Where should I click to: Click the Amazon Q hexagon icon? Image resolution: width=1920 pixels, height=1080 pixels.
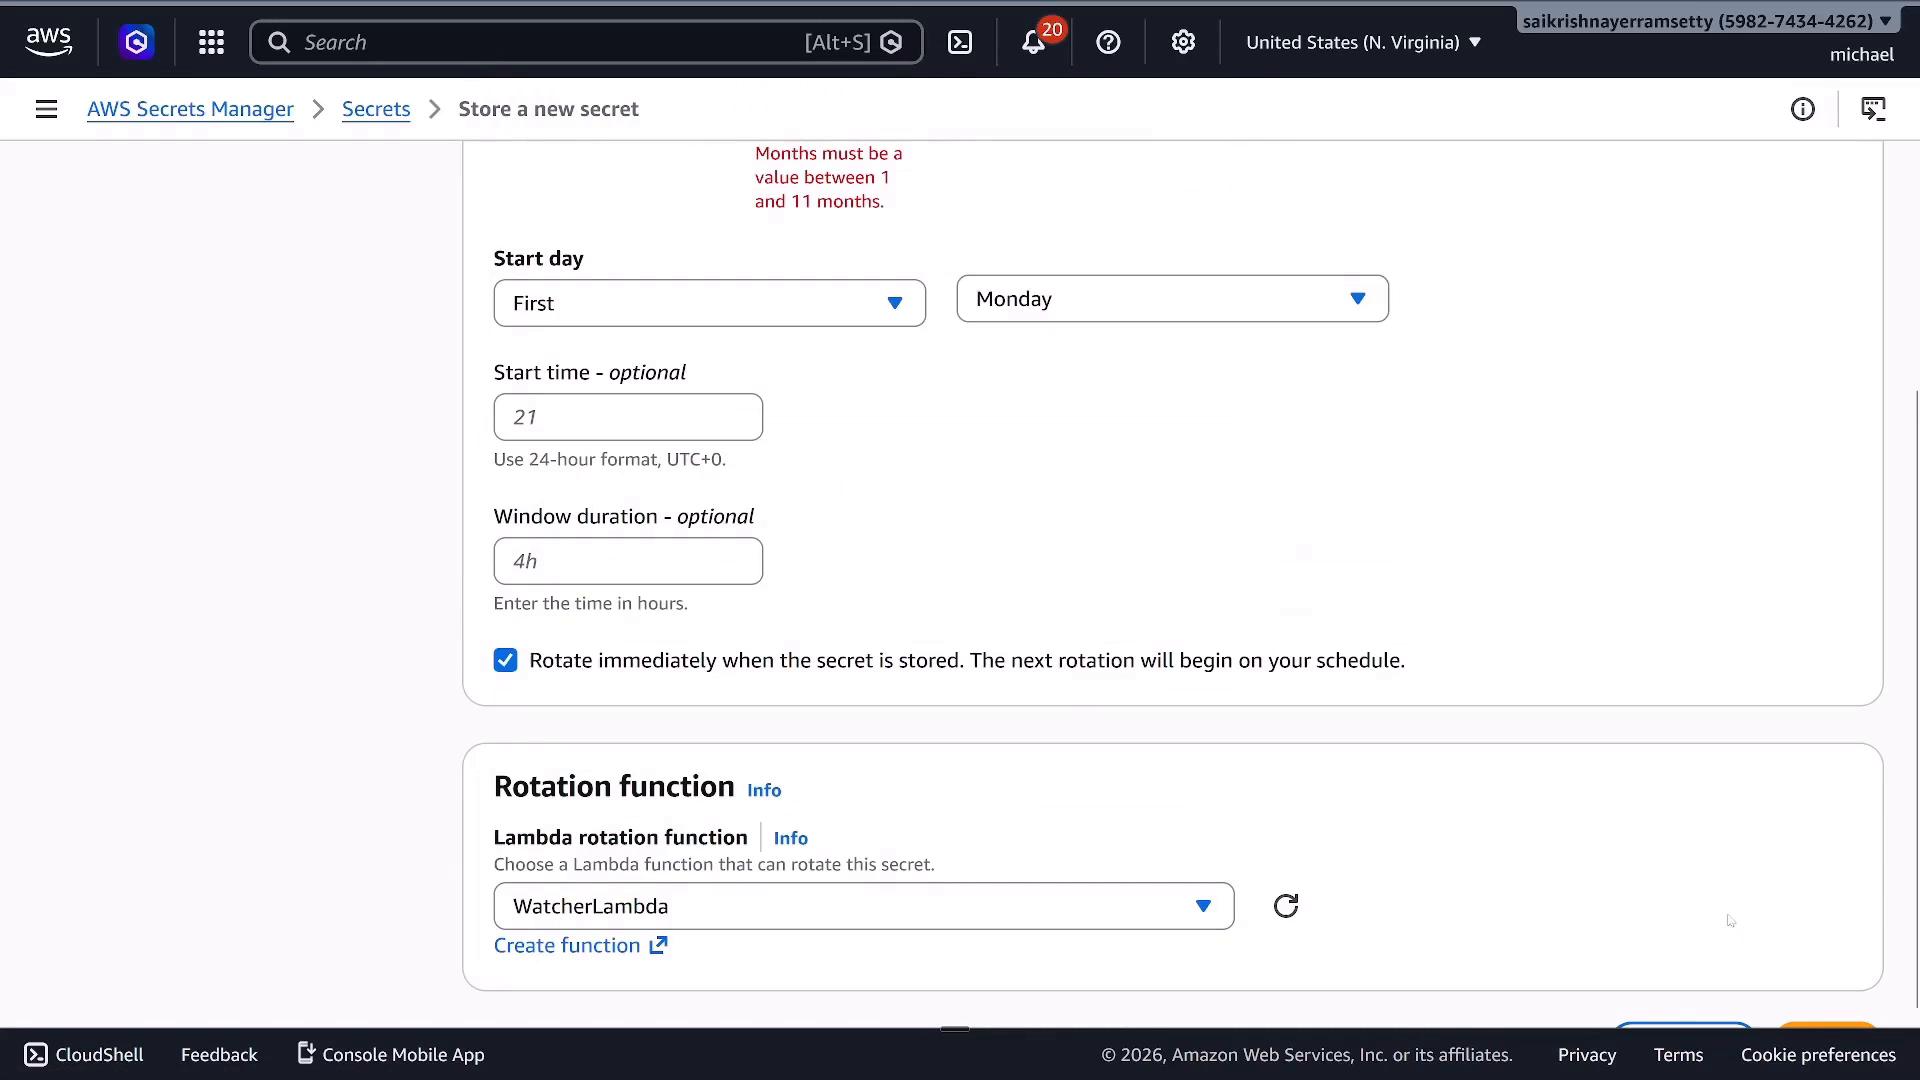click(137, 42)
